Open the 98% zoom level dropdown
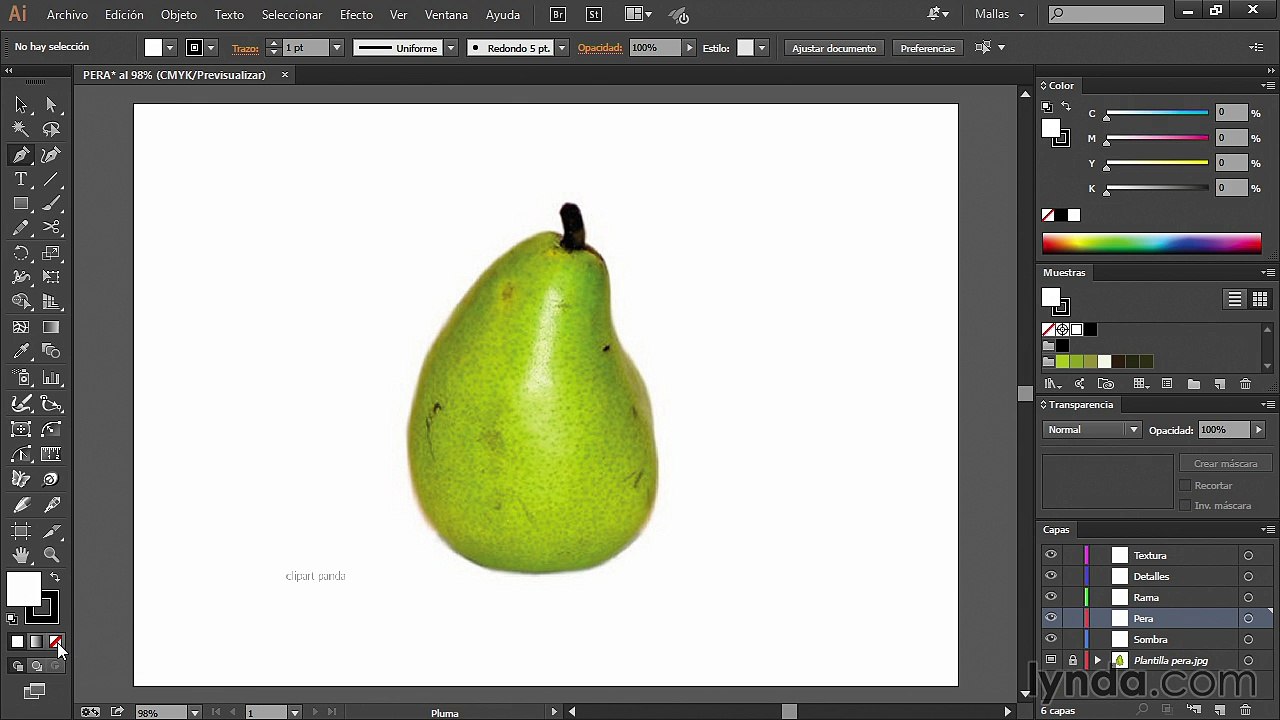Image resolution: width=1280 pixels, height=720 pixels. [x=194, y=712]
